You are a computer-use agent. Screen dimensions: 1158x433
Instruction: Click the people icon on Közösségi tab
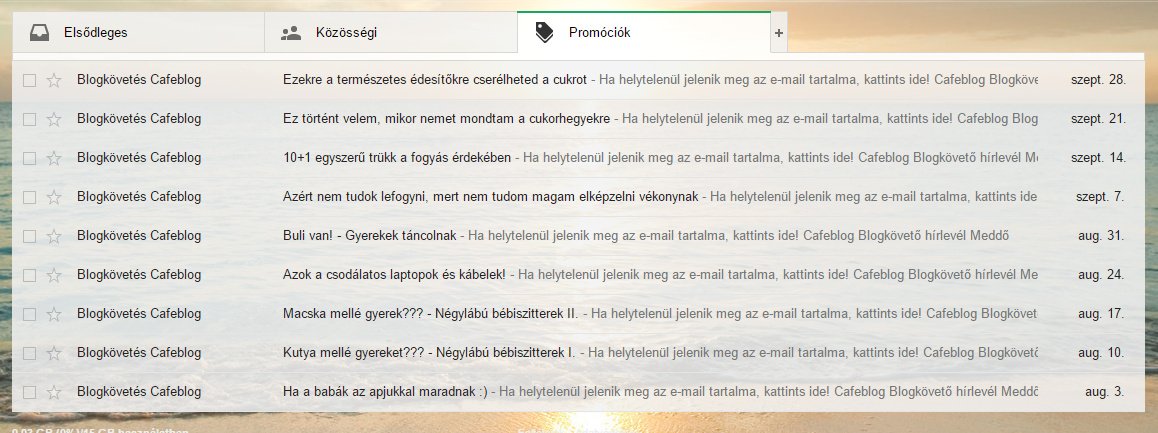click(x=291, y=32)
